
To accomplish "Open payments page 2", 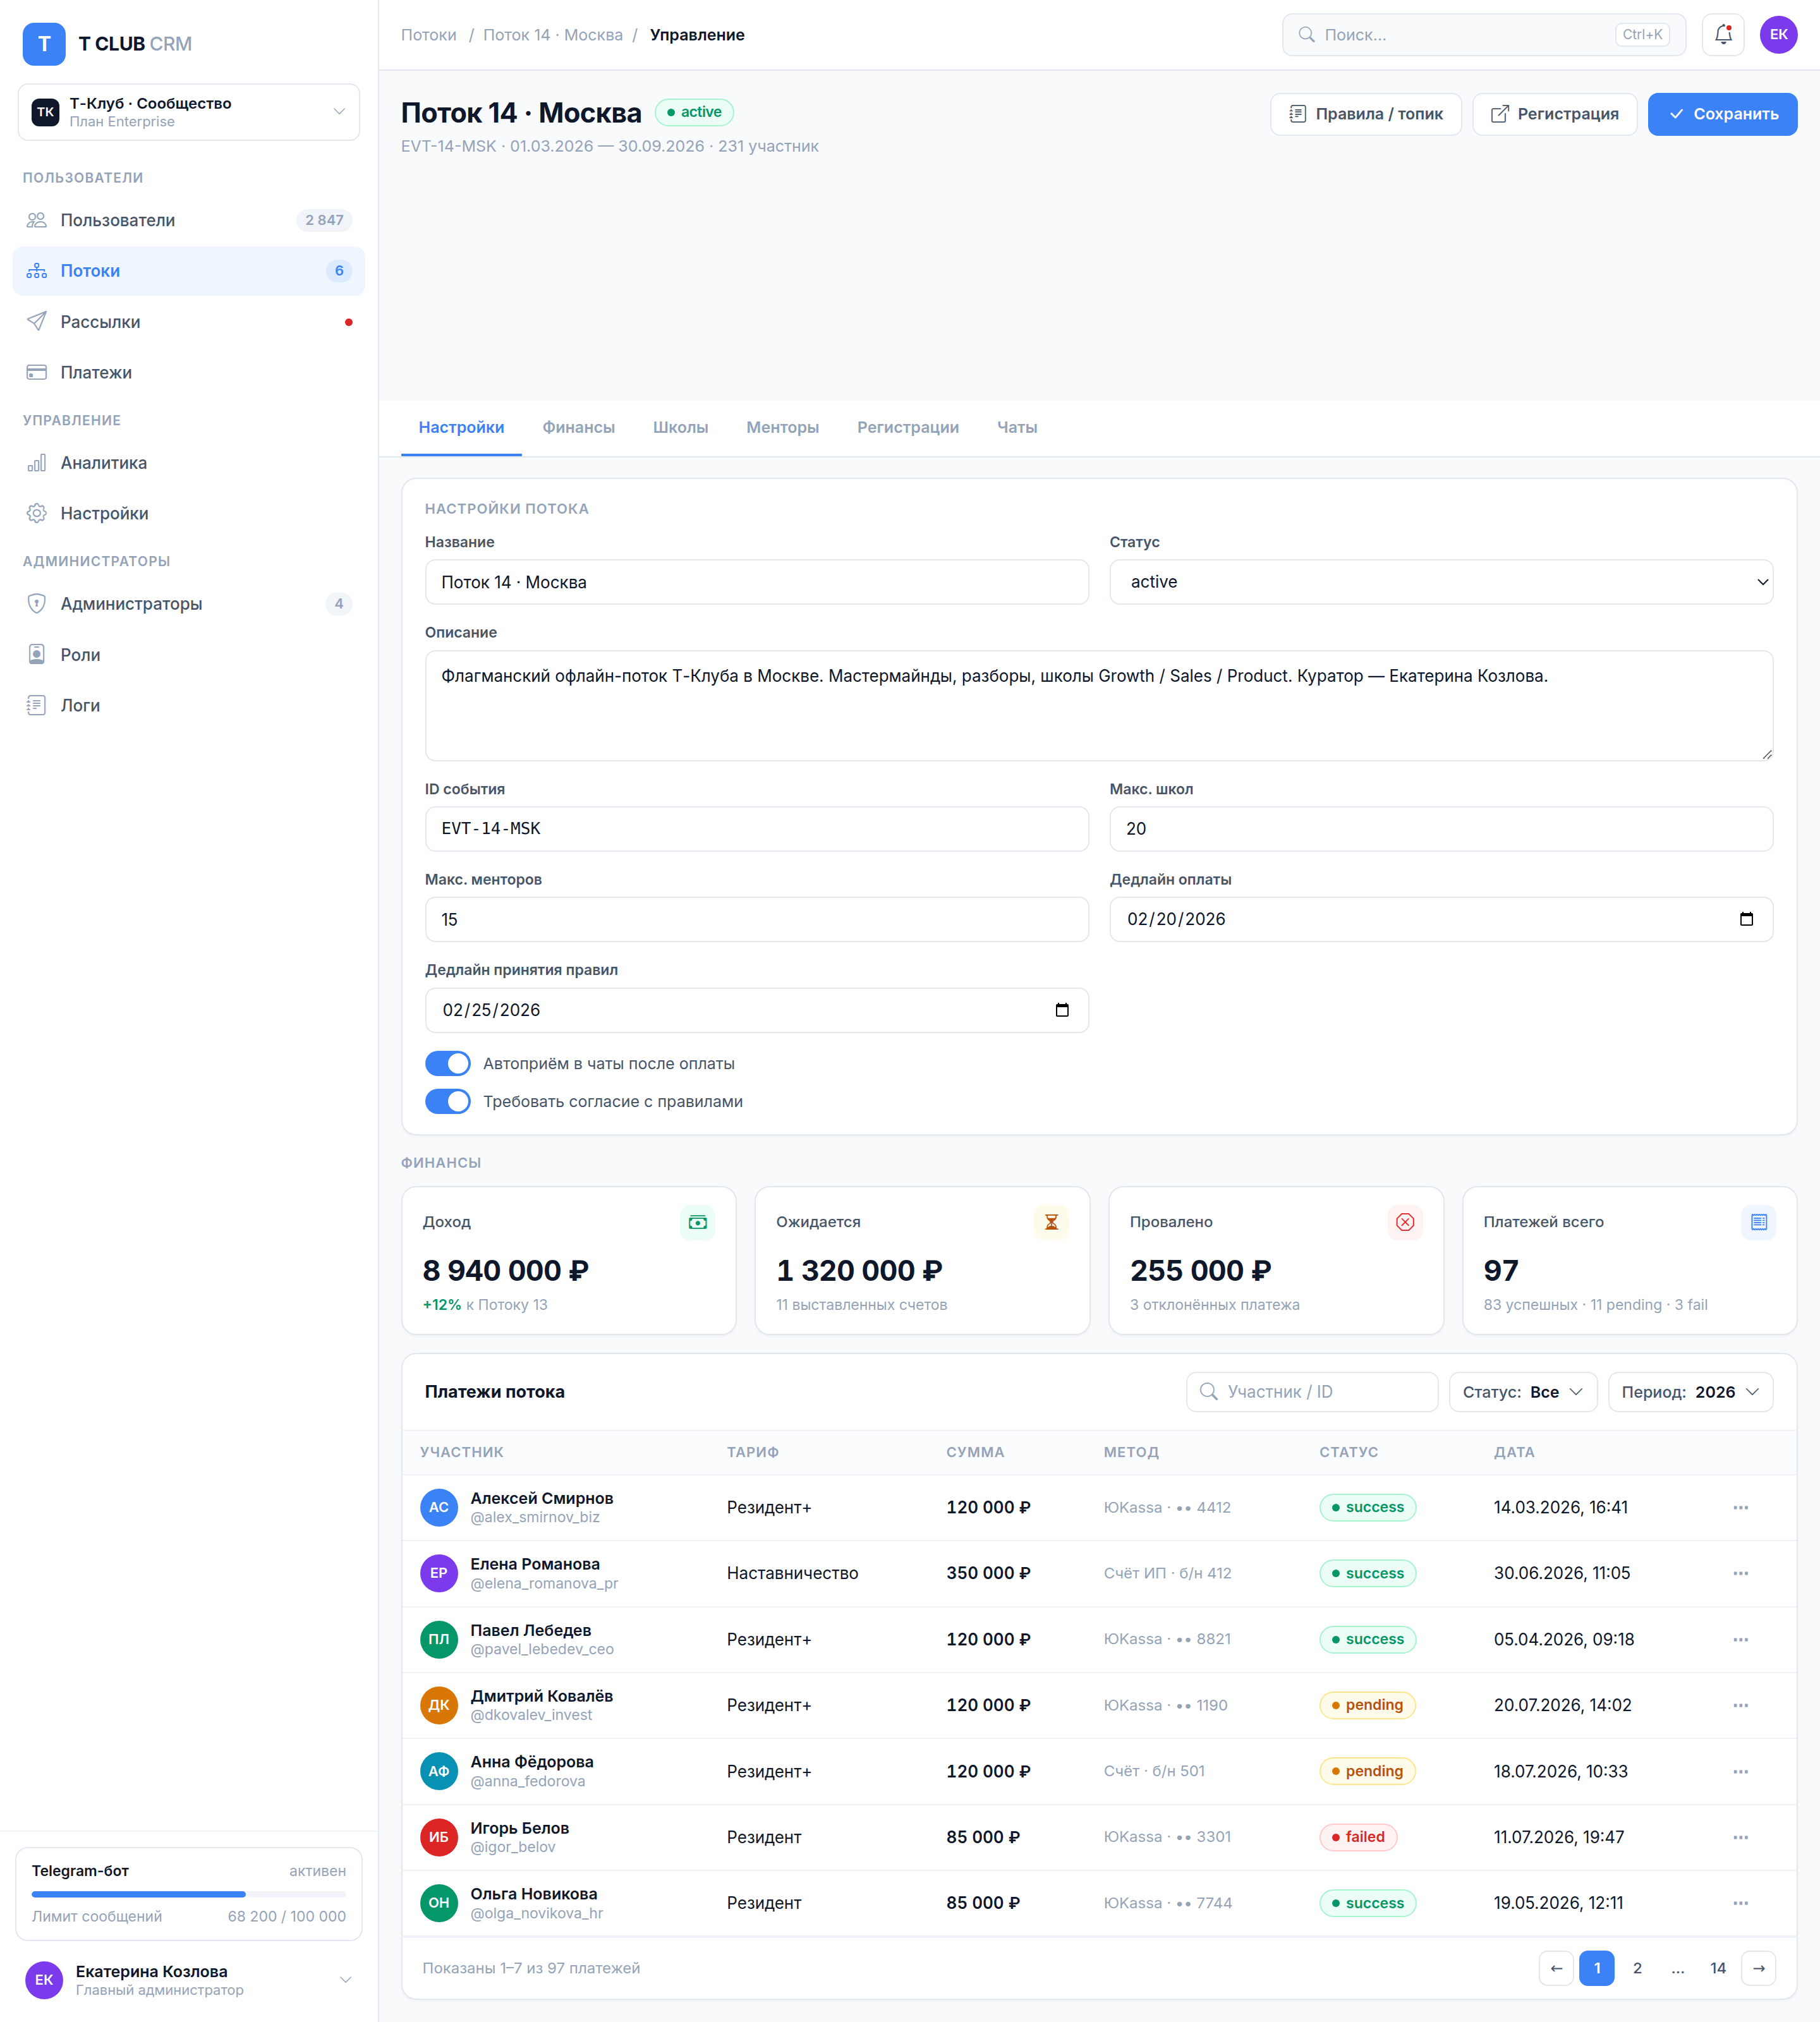I will (x=1637, y=1968).
